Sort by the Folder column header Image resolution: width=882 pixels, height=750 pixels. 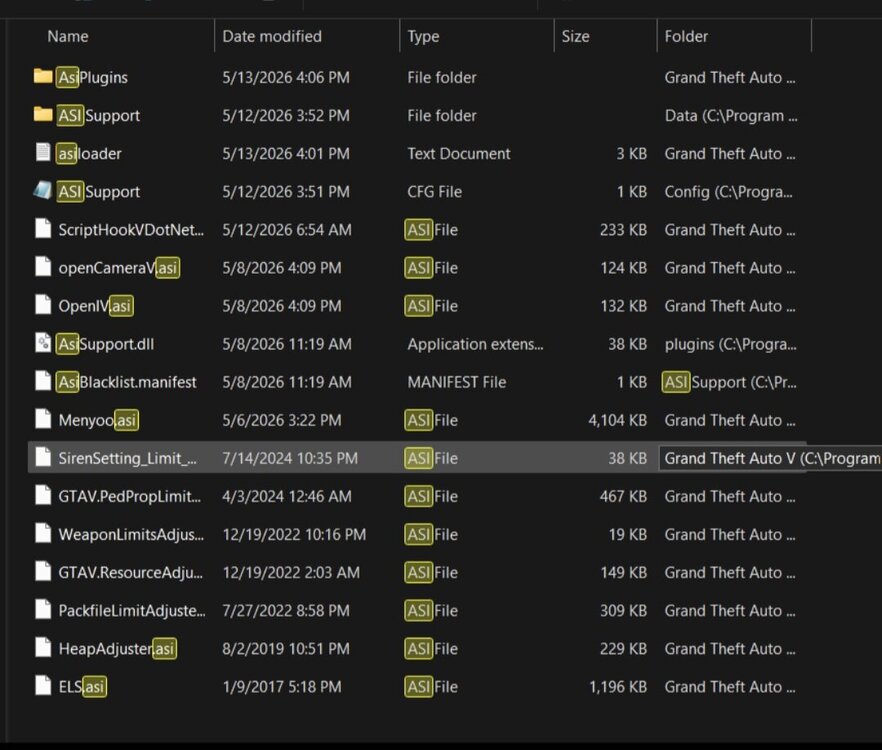(686, 37)
